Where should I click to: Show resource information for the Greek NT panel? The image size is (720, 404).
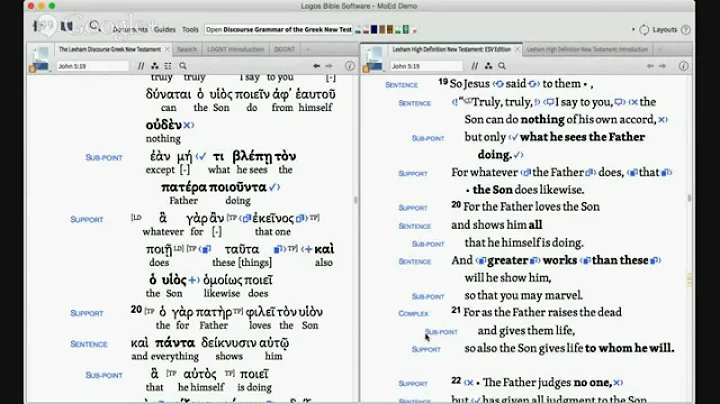click(350, 66)
